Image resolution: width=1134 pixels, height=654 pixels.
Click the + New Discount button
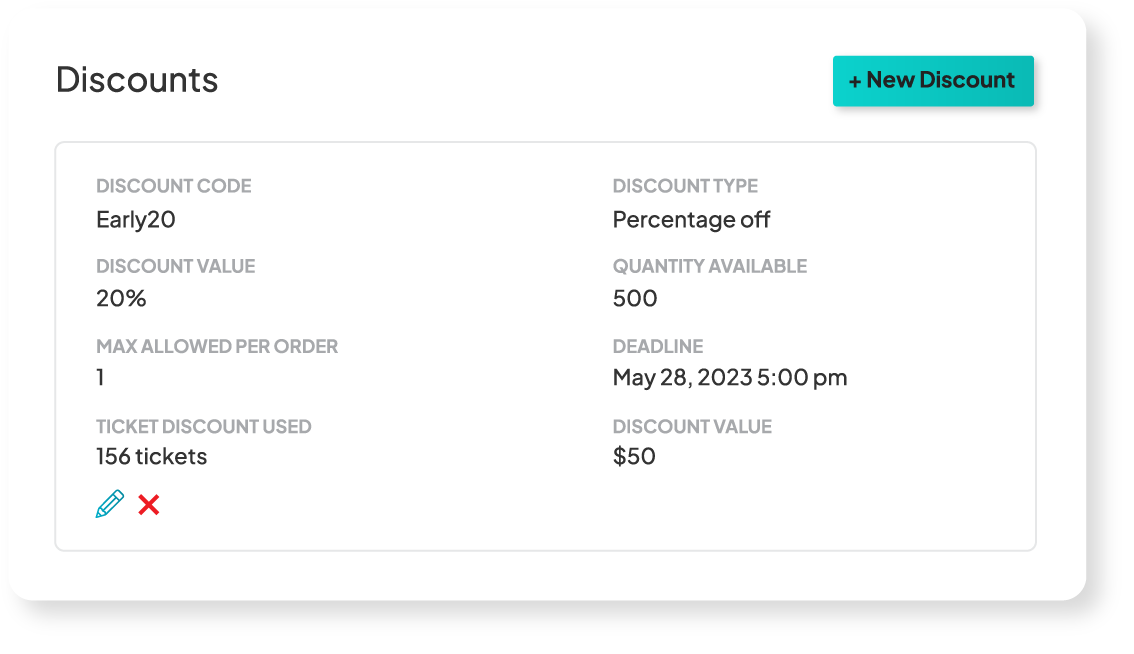[x=933, y=81]
